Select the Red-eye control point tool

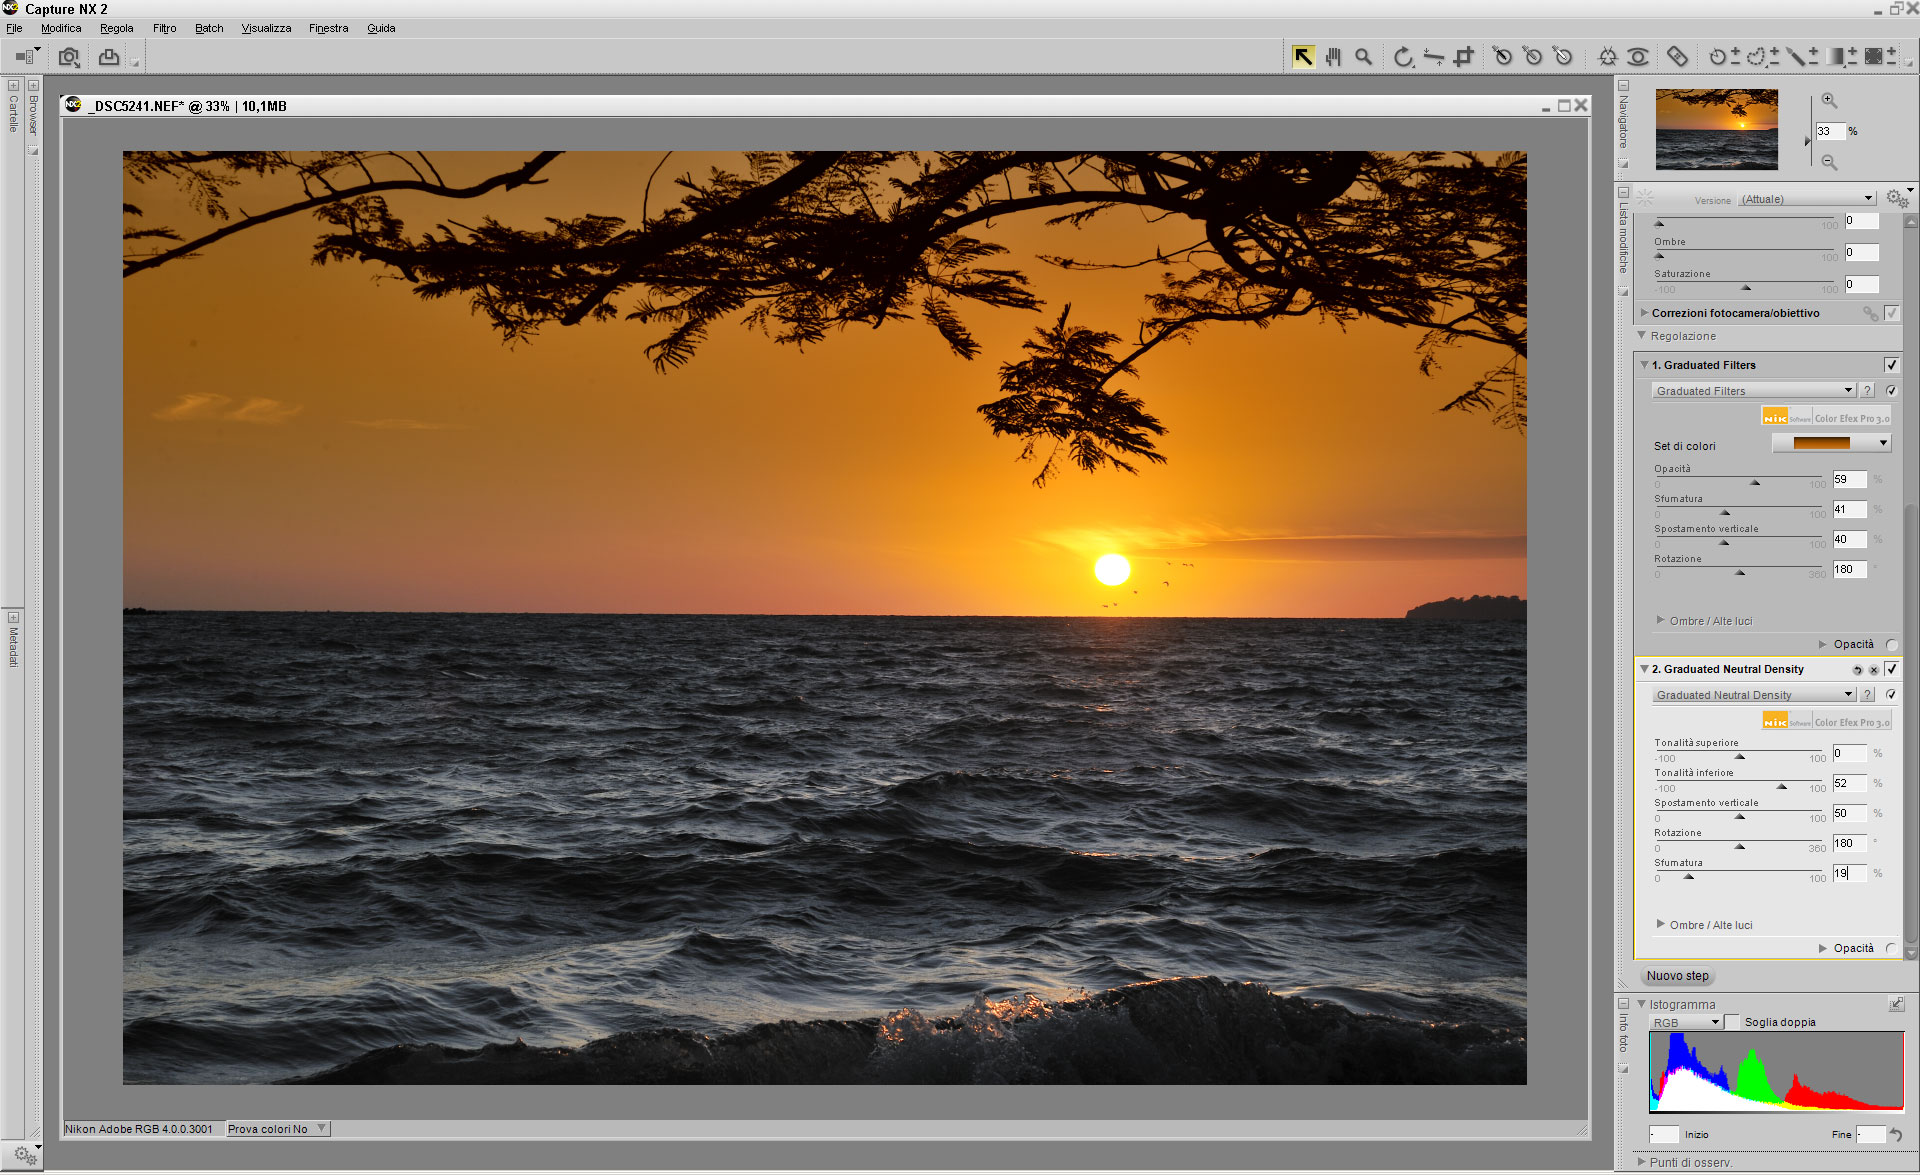tap(1638, 57)
